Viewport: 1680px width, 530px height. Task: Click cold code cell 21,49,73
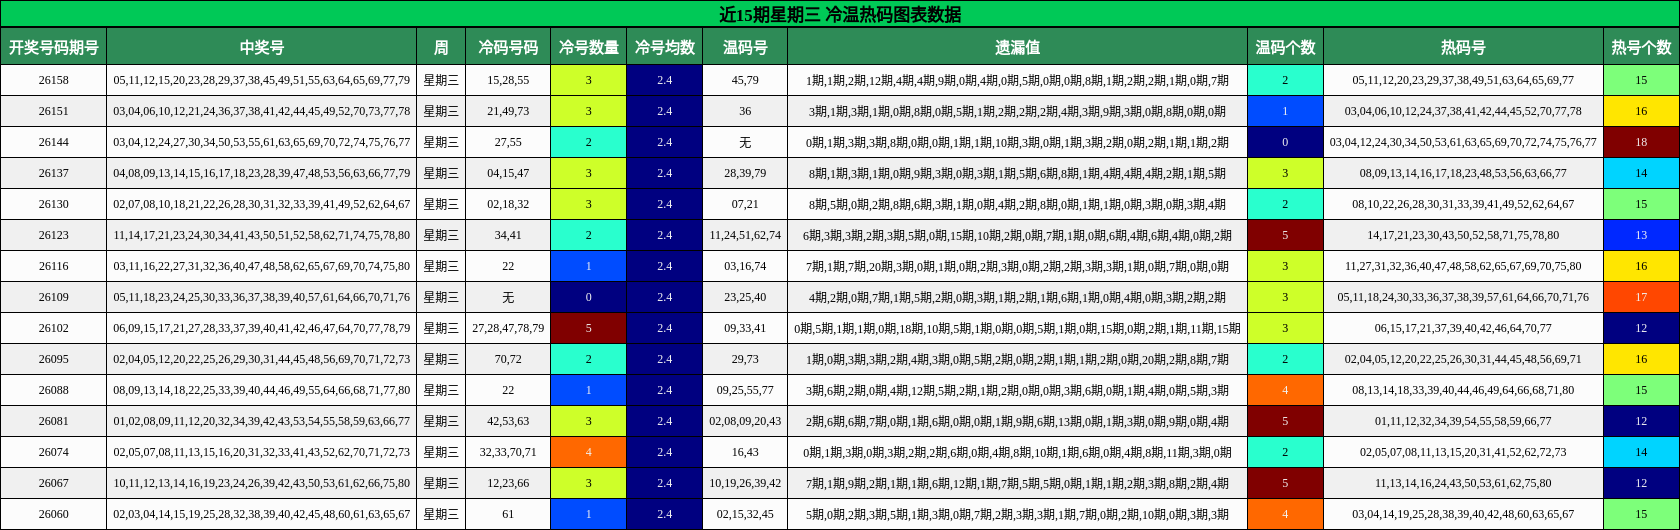pos(508,111)
